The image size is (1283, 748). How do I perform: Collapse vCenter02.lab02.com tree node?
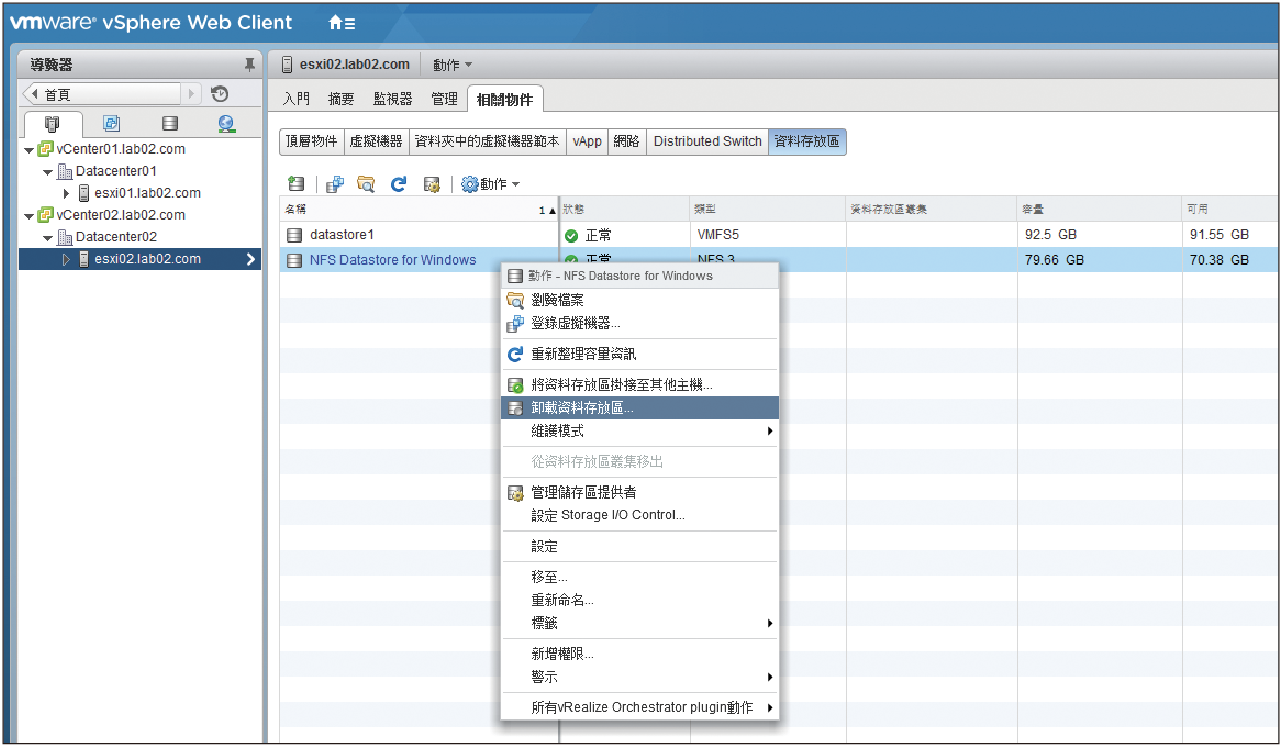[29, 216]
